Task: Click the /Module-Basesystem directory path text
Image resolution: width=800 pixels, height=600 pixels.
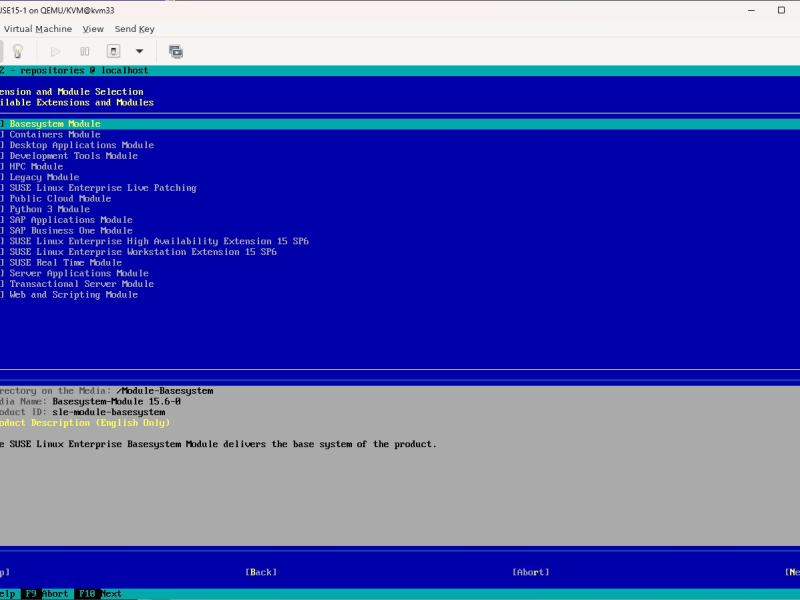Action: click(165, 391)
